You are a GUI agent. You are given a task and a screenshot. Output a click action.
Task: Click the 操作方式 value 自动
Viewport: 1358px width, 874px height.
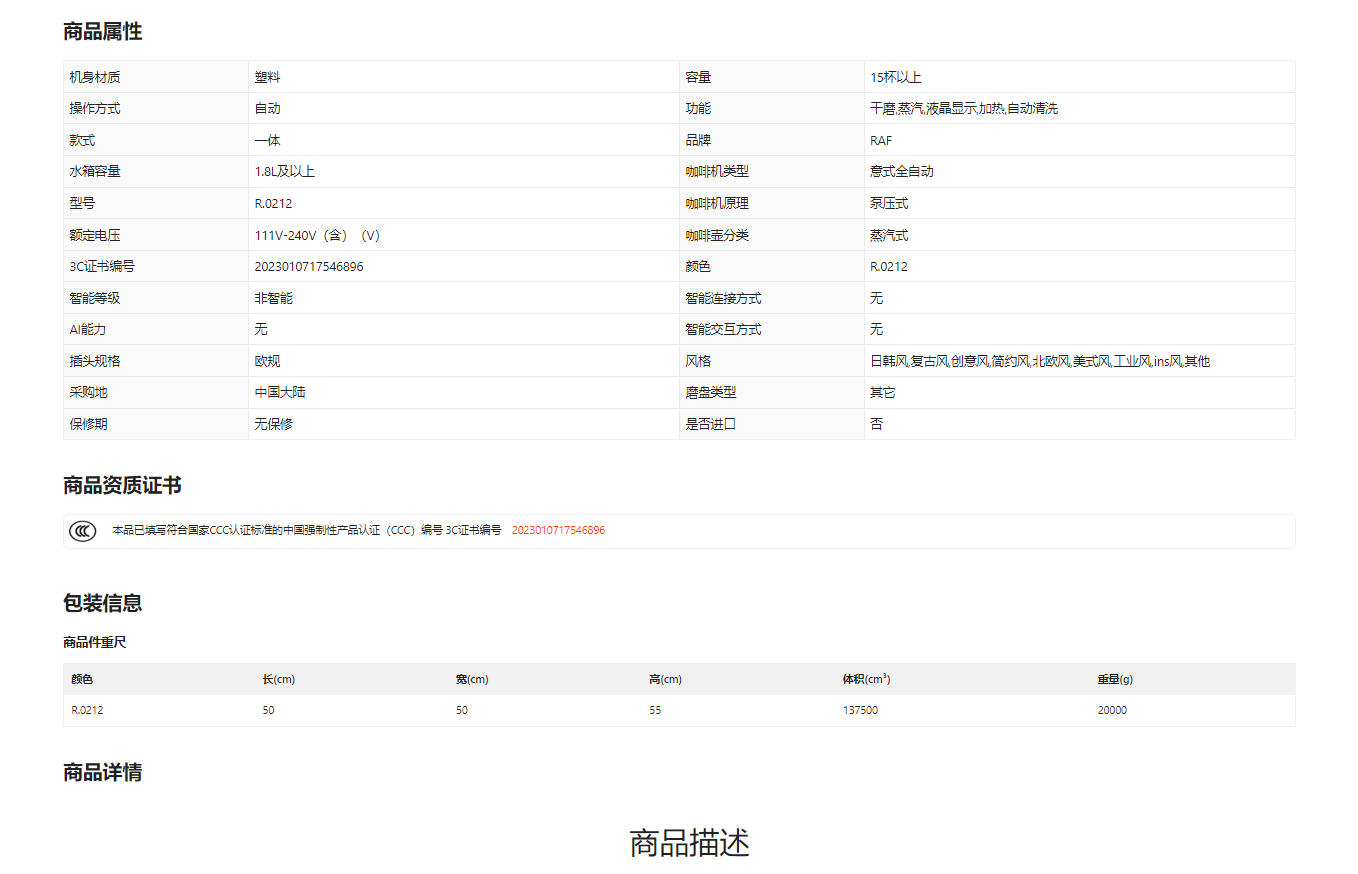[268, 108]
